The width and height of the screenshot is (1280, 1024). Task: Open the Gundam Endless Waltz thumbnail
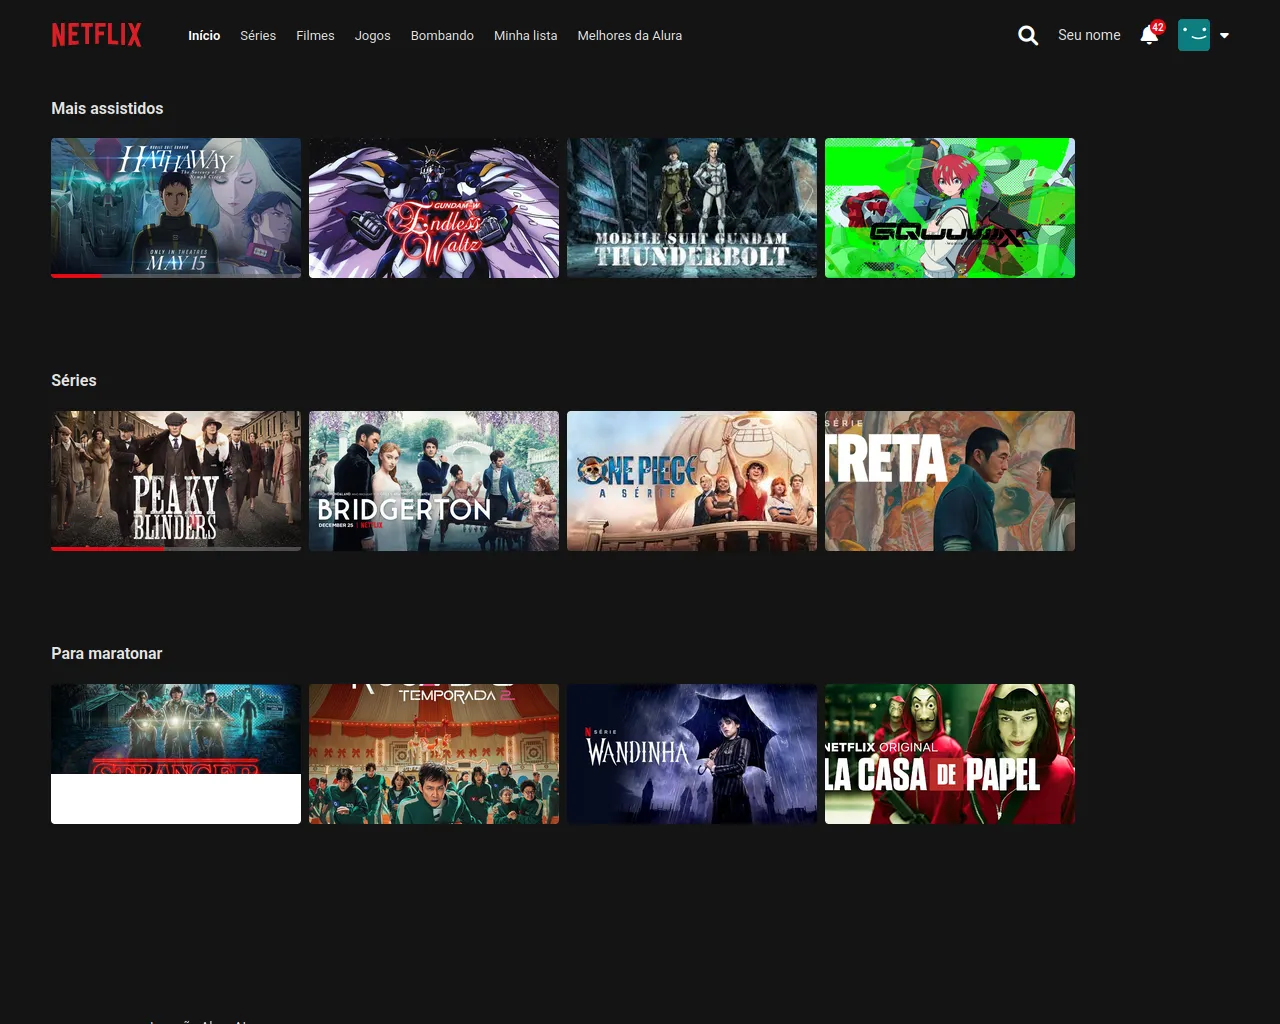point(434,208)
